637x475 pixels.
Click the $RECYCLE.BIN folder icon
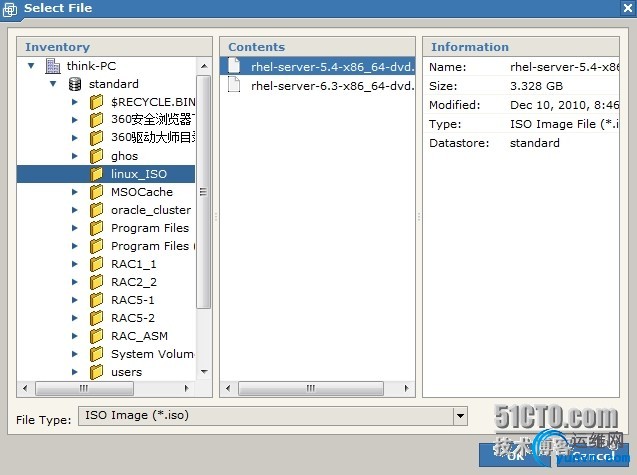96,102
